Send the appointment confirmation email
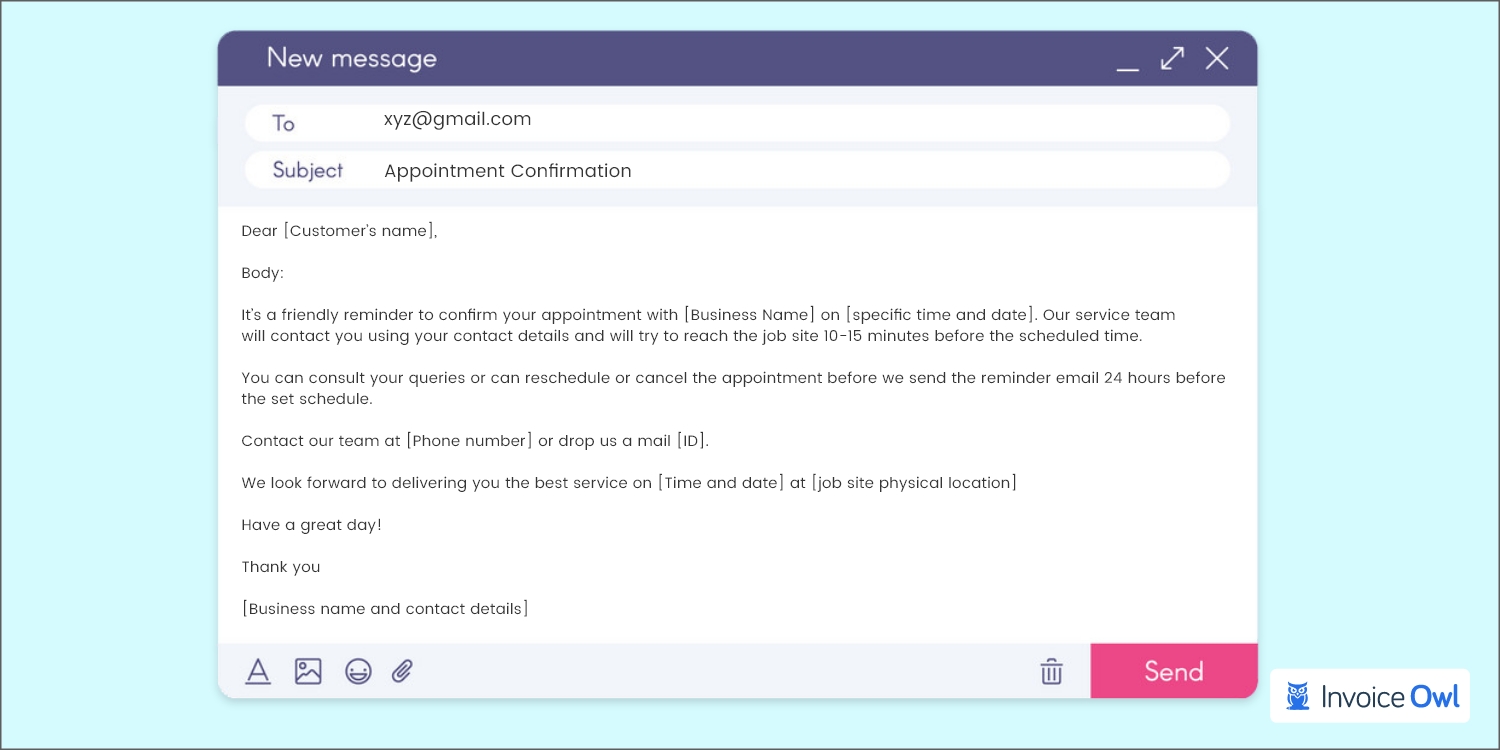This screenshot has width=1500, height=750. (x=1173, y=671)
